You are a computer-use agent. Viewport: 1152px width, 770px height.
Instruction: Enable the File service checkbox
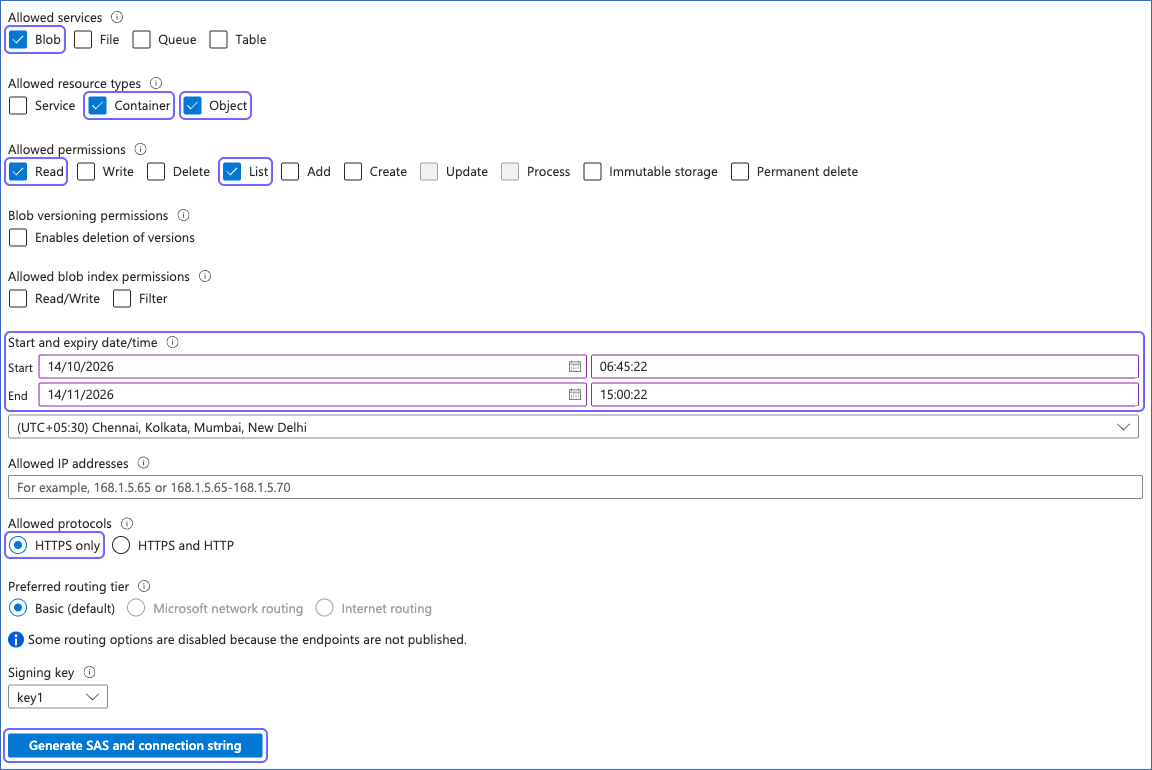tap(83, 40)
